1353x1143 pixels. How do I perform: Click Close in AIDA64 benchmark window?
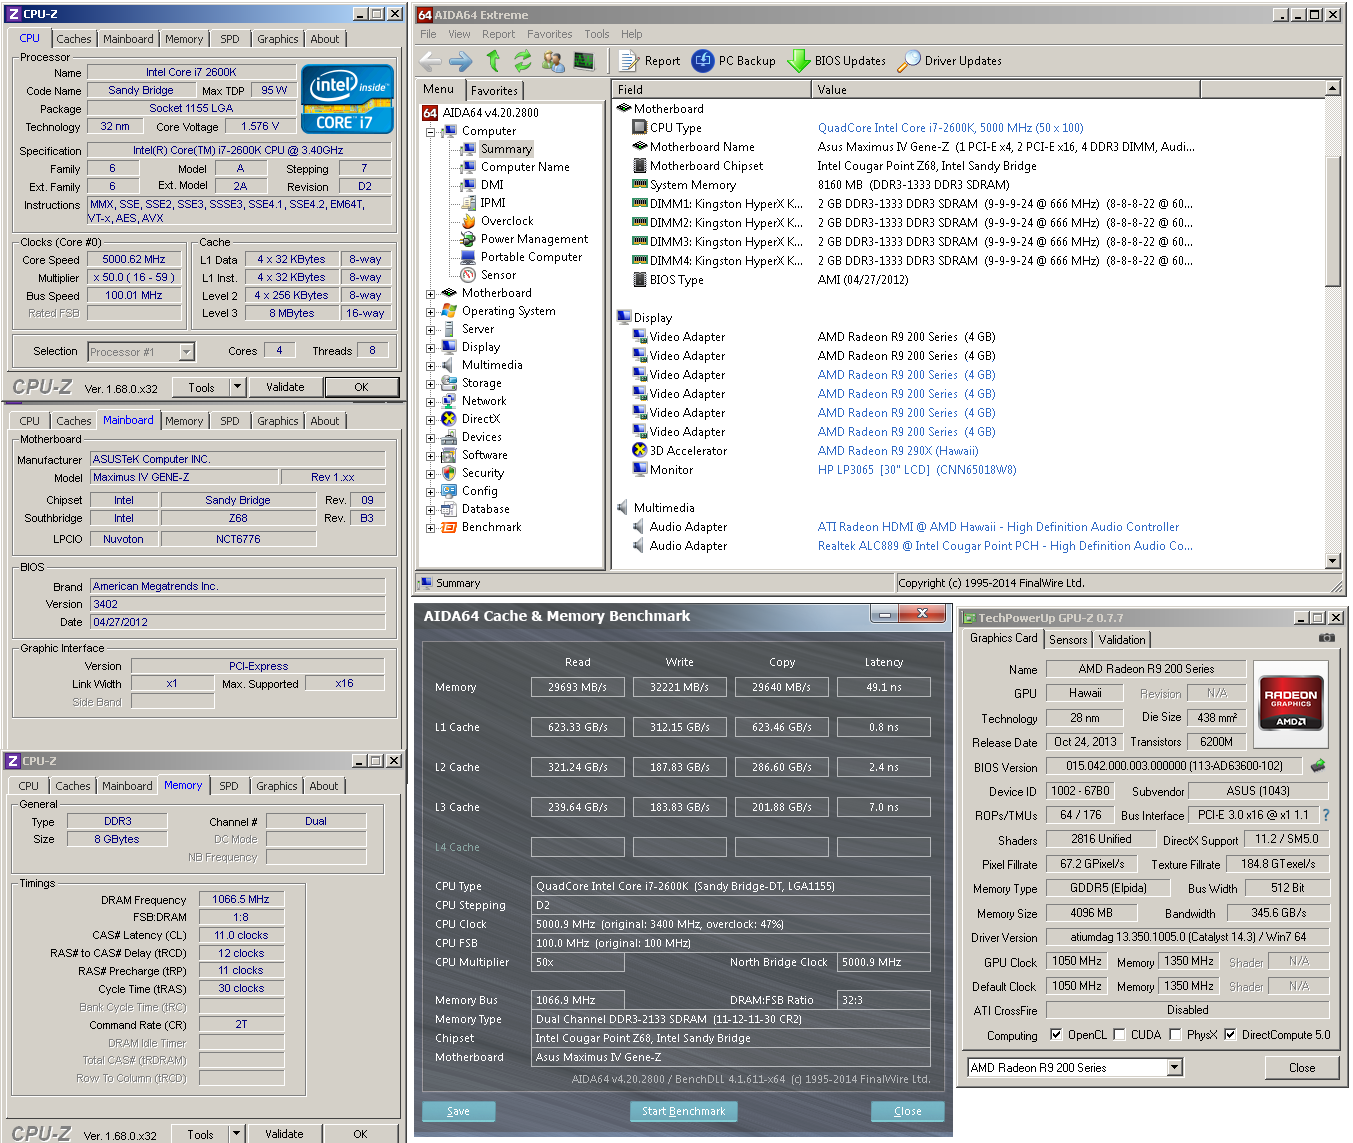908,1111
